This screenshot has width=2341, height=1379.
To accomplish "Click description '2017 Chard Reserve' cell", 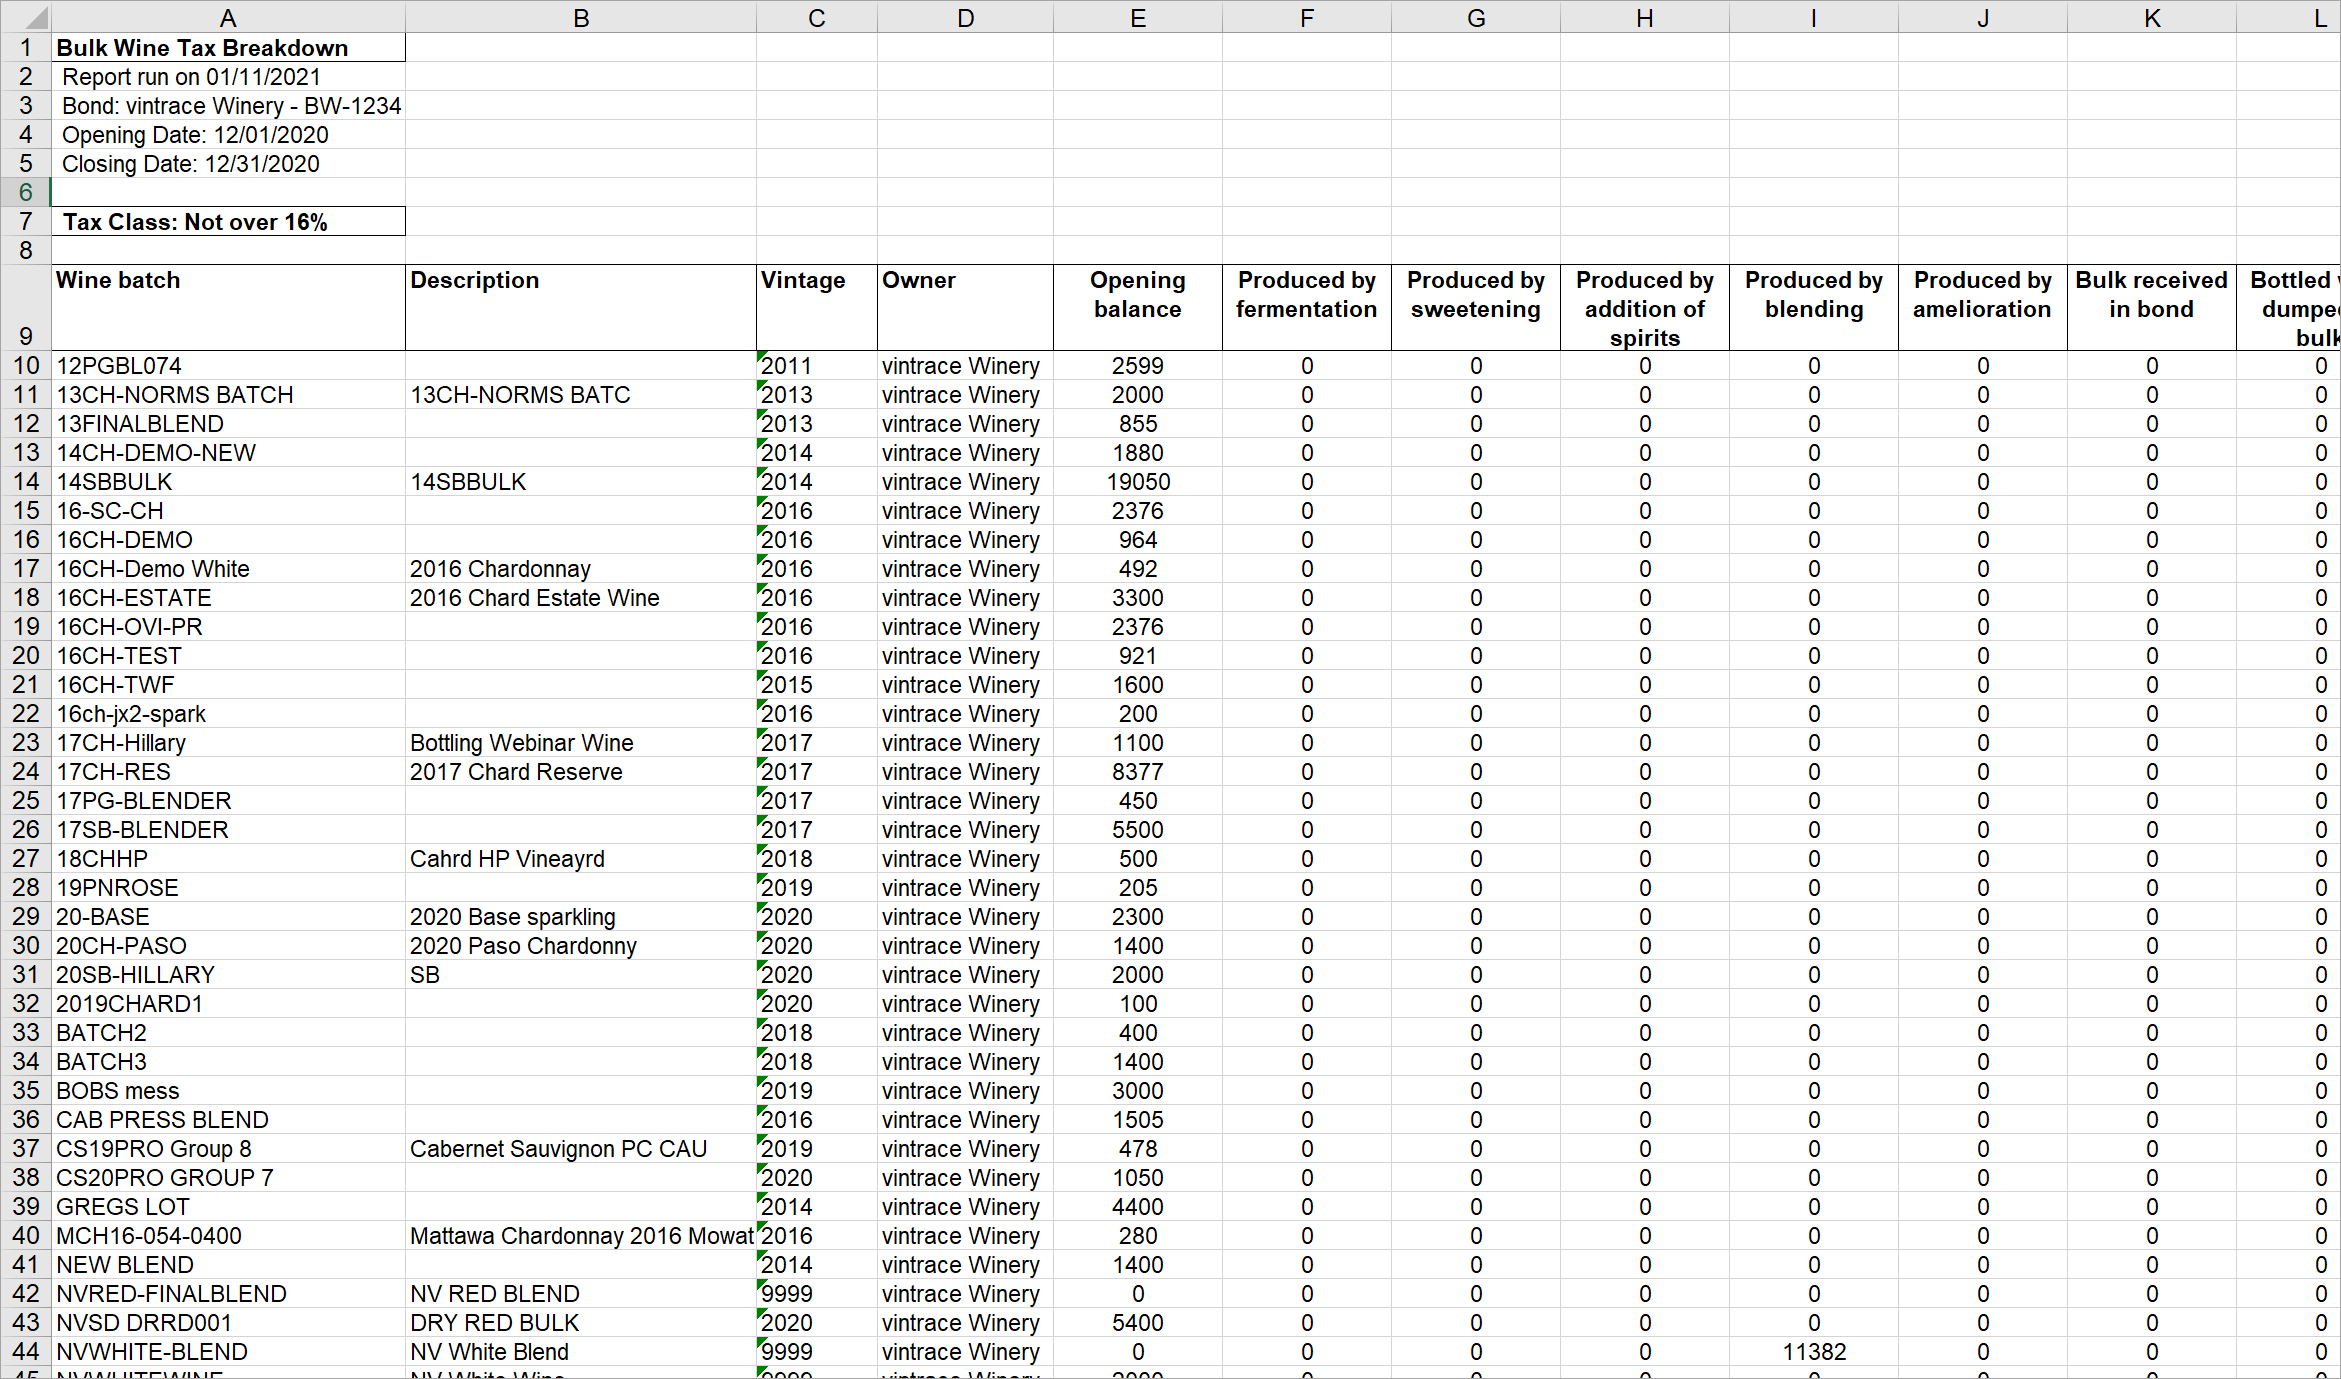I will coord(581,772).
